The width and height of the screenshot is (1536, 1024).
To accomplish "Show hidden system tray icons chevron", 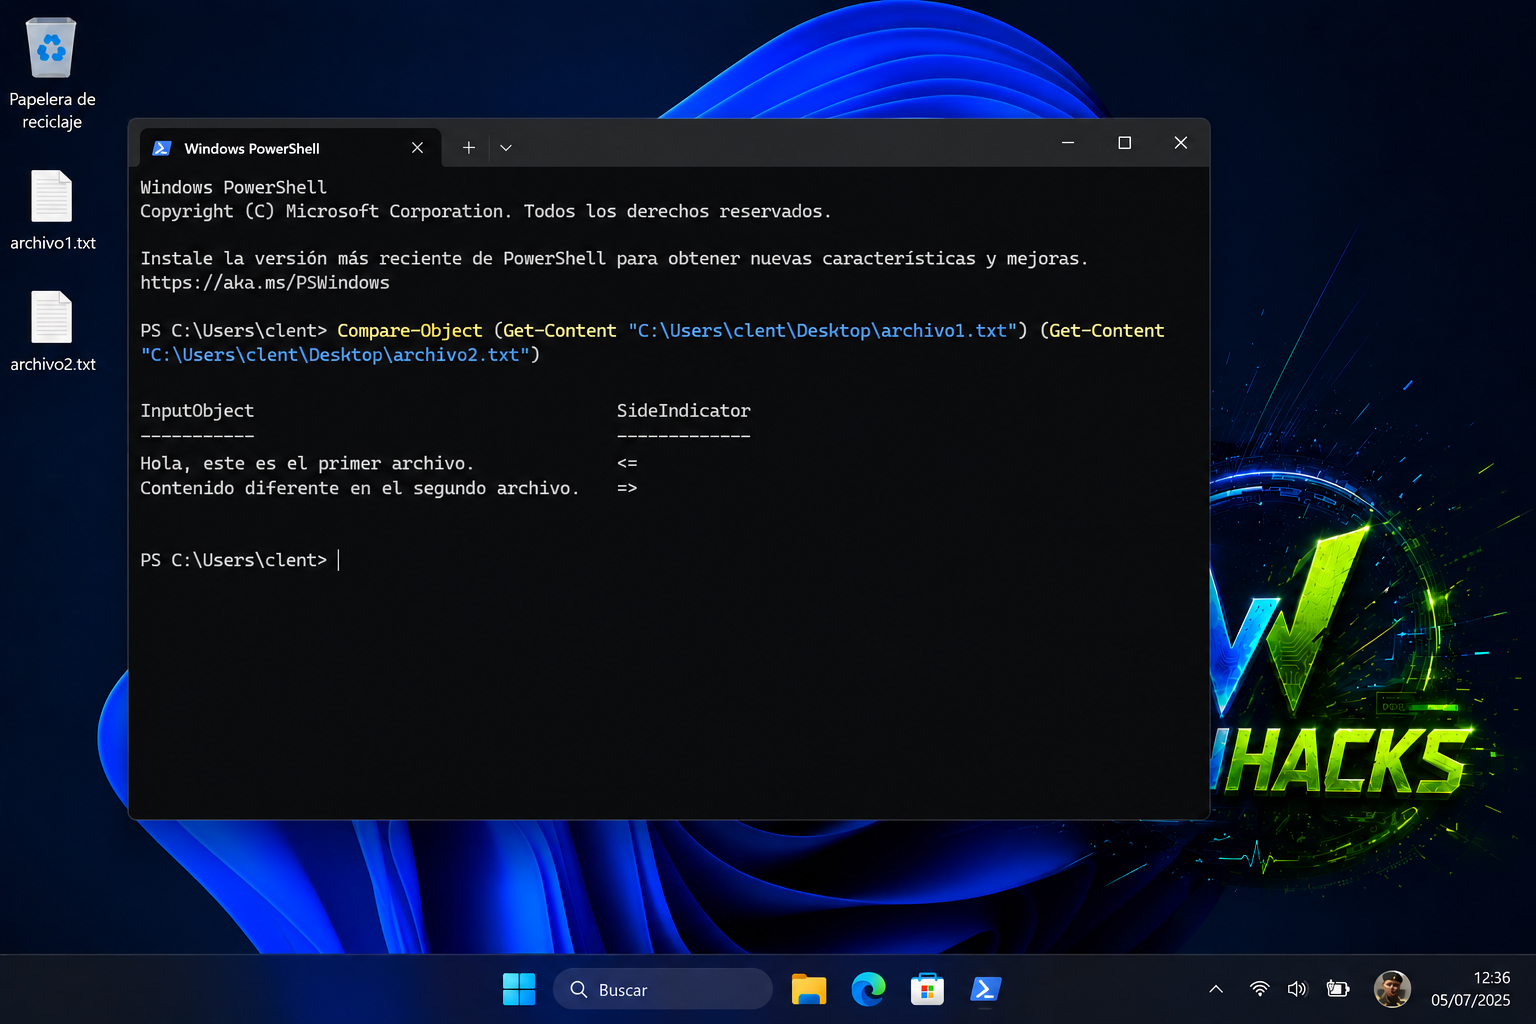I will pos(1216,989).
